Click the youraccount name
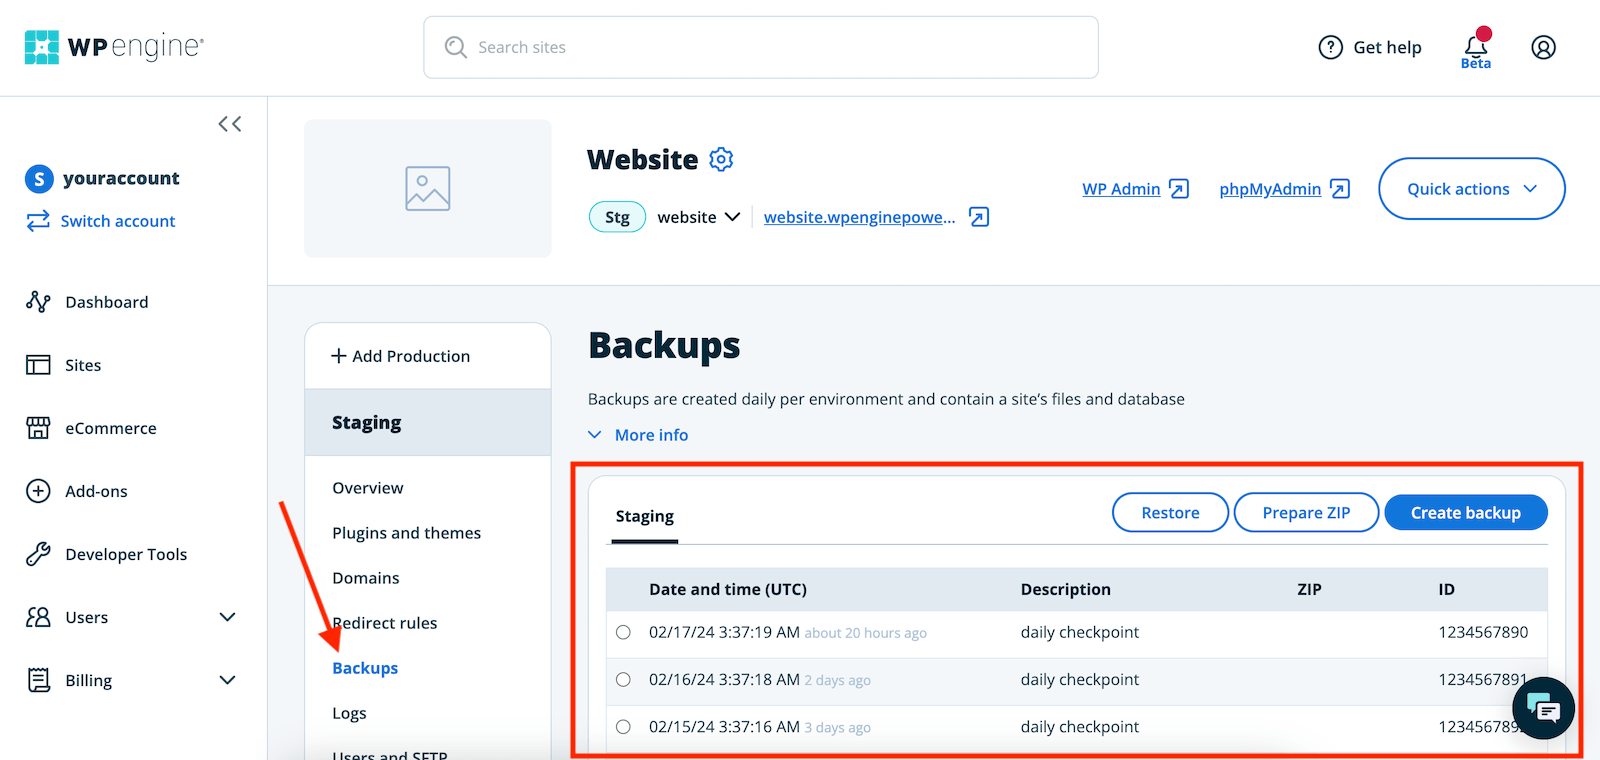 121,178
